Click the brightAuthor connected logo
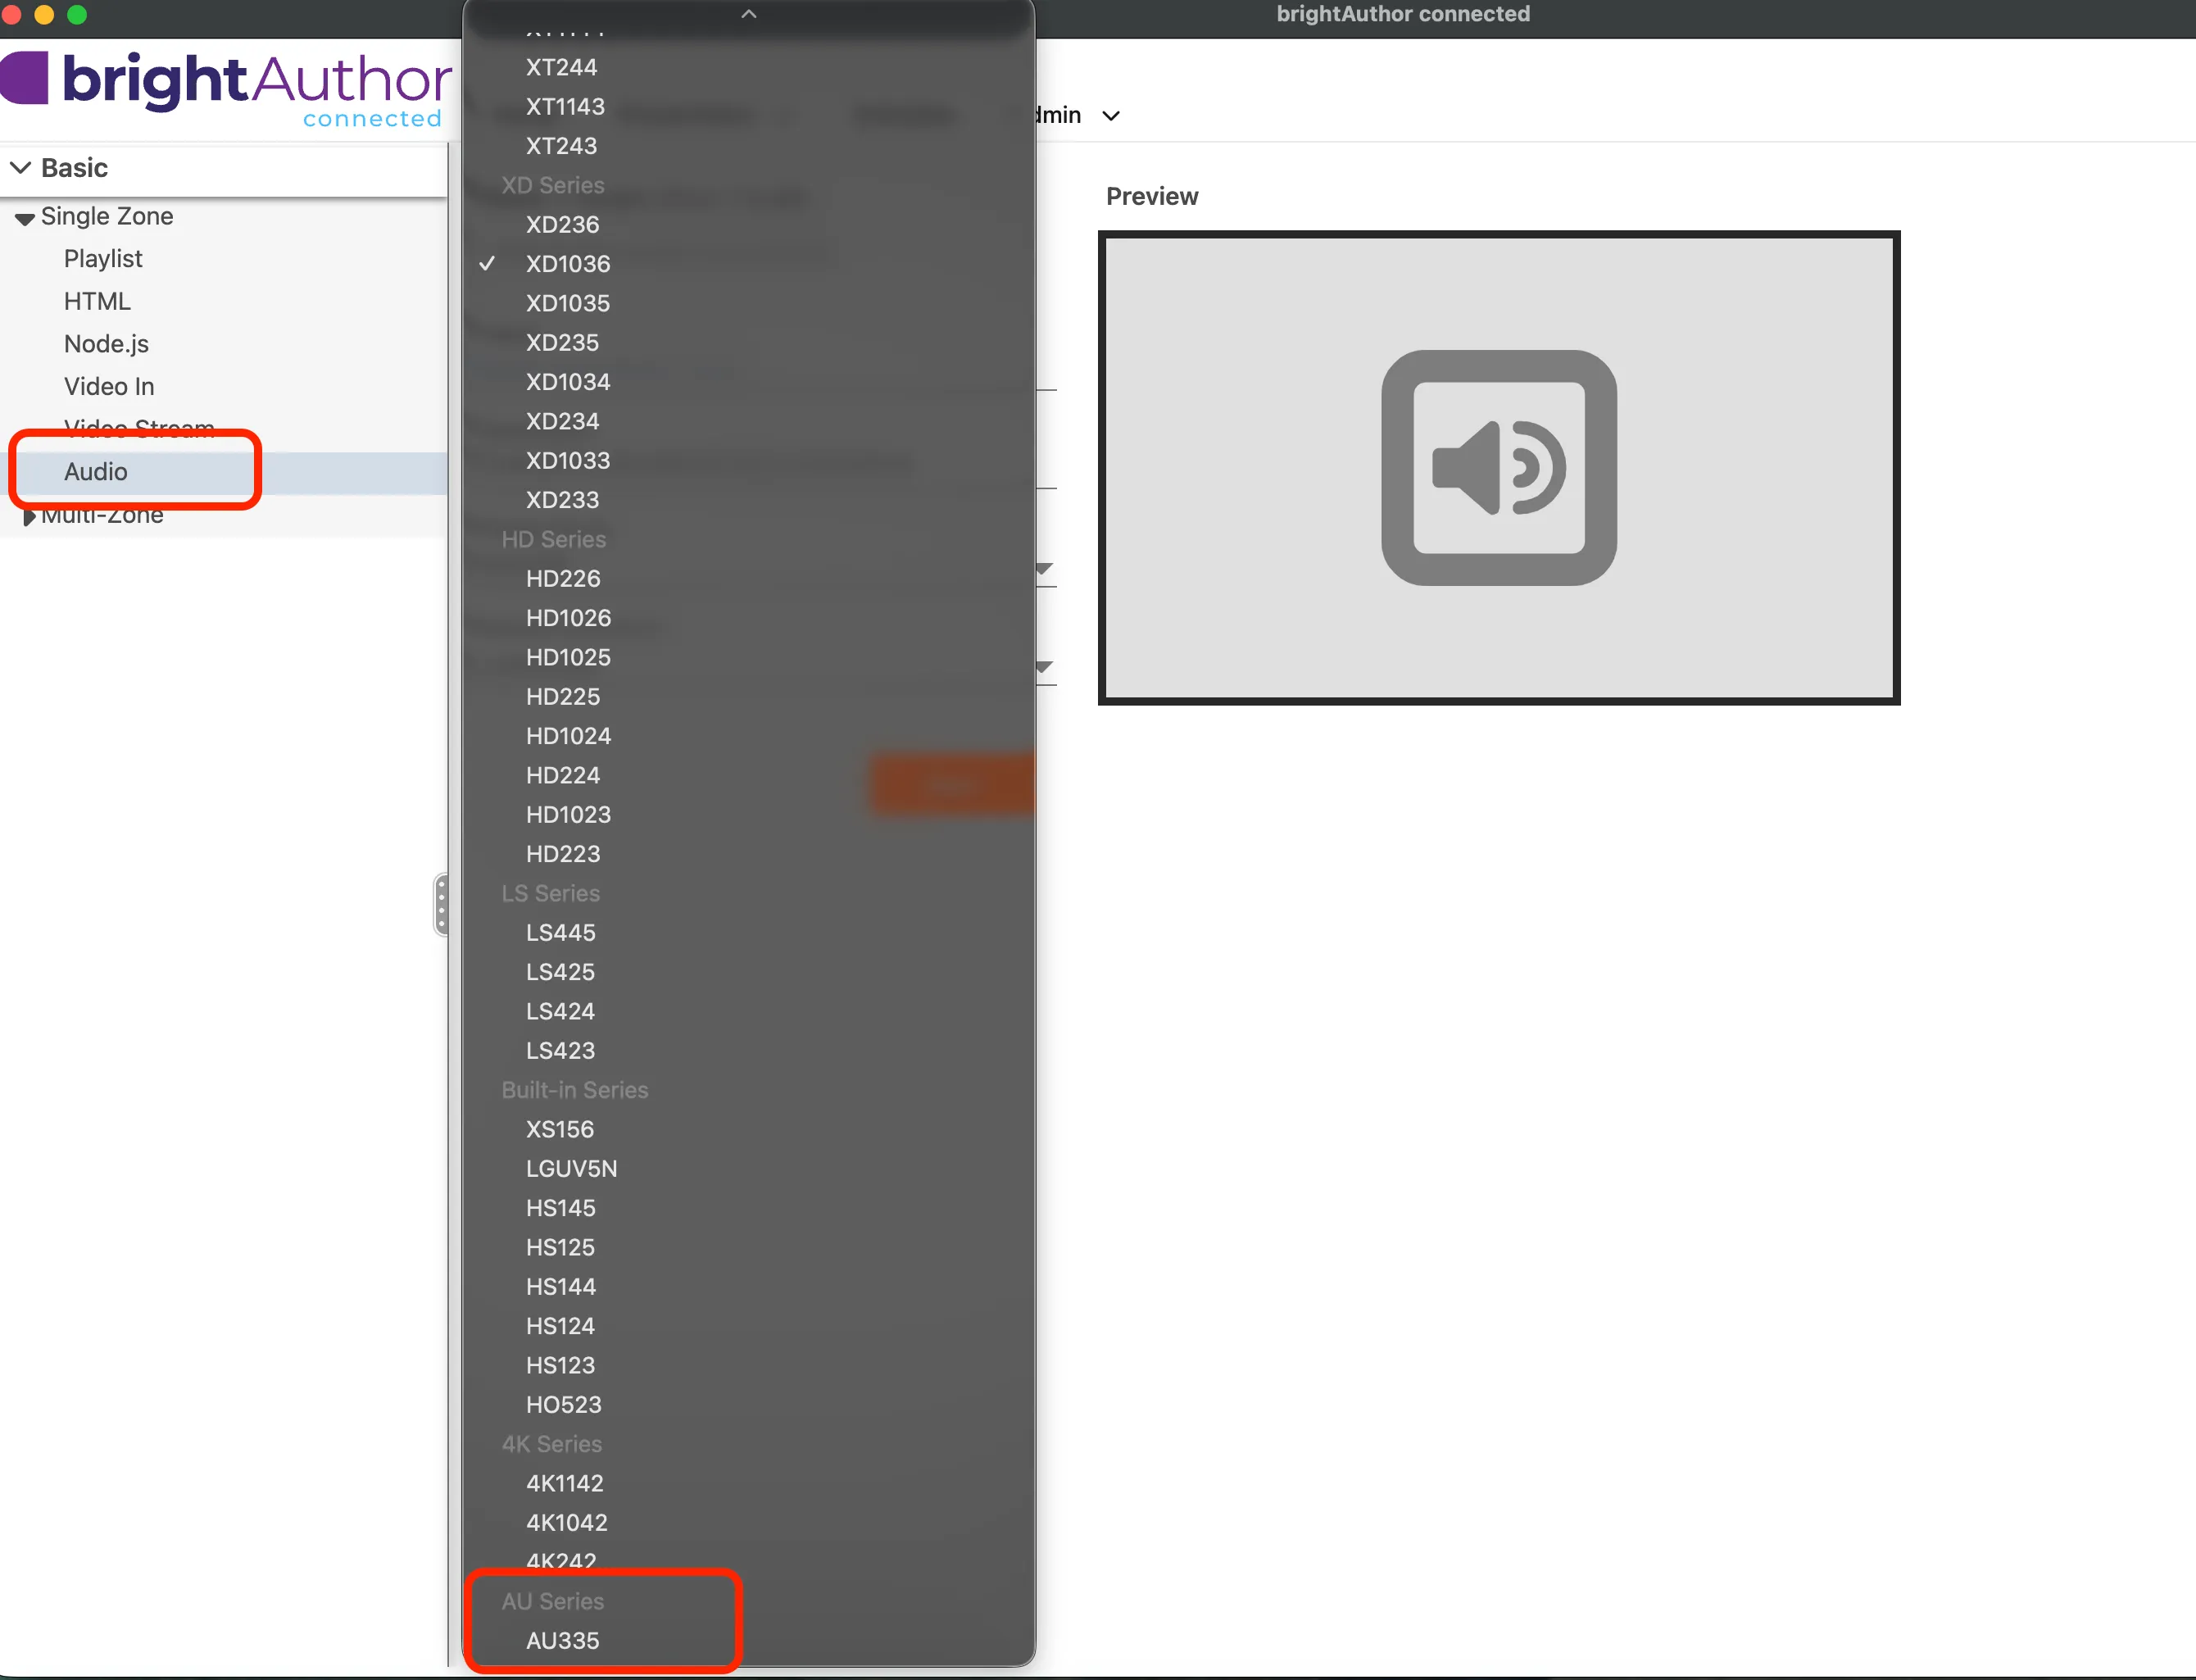The image size is (2196, 1680). coord(225,90)
